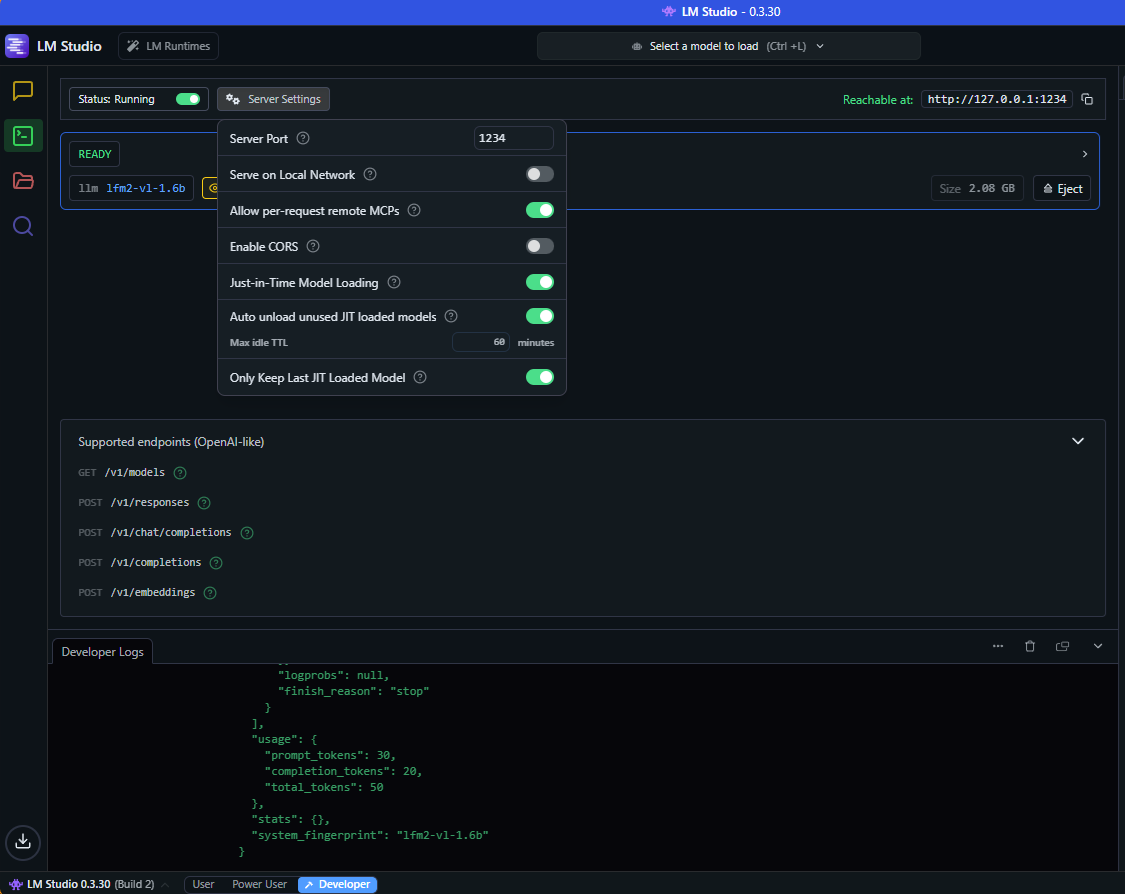Turn off Just-in-Time Model Loading
Image resolution: width=1125 pixels, height=894 pixels.
coord(540,282)
